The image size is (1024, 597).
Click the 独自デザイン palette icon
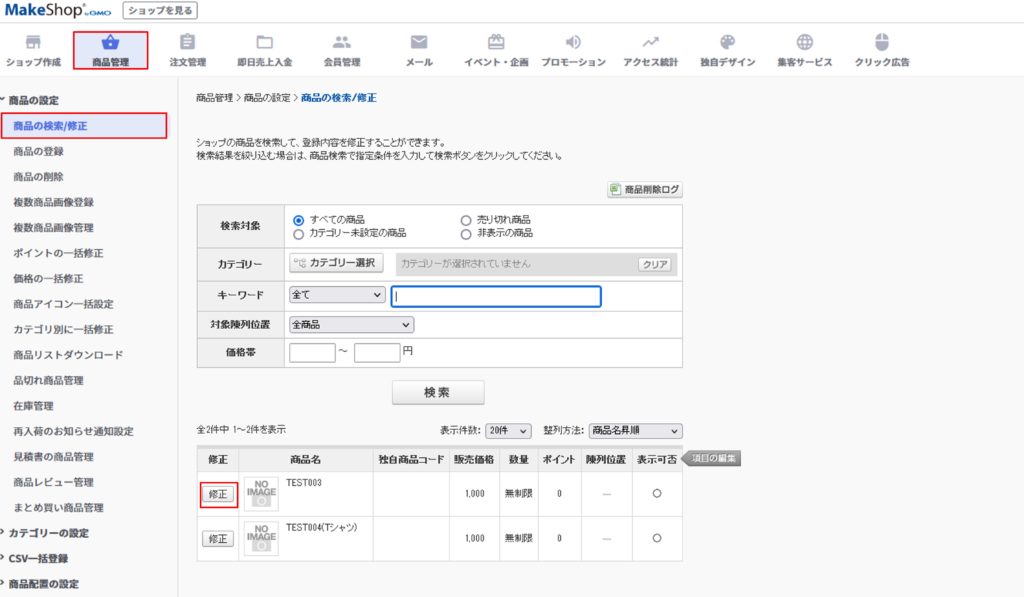727,42
